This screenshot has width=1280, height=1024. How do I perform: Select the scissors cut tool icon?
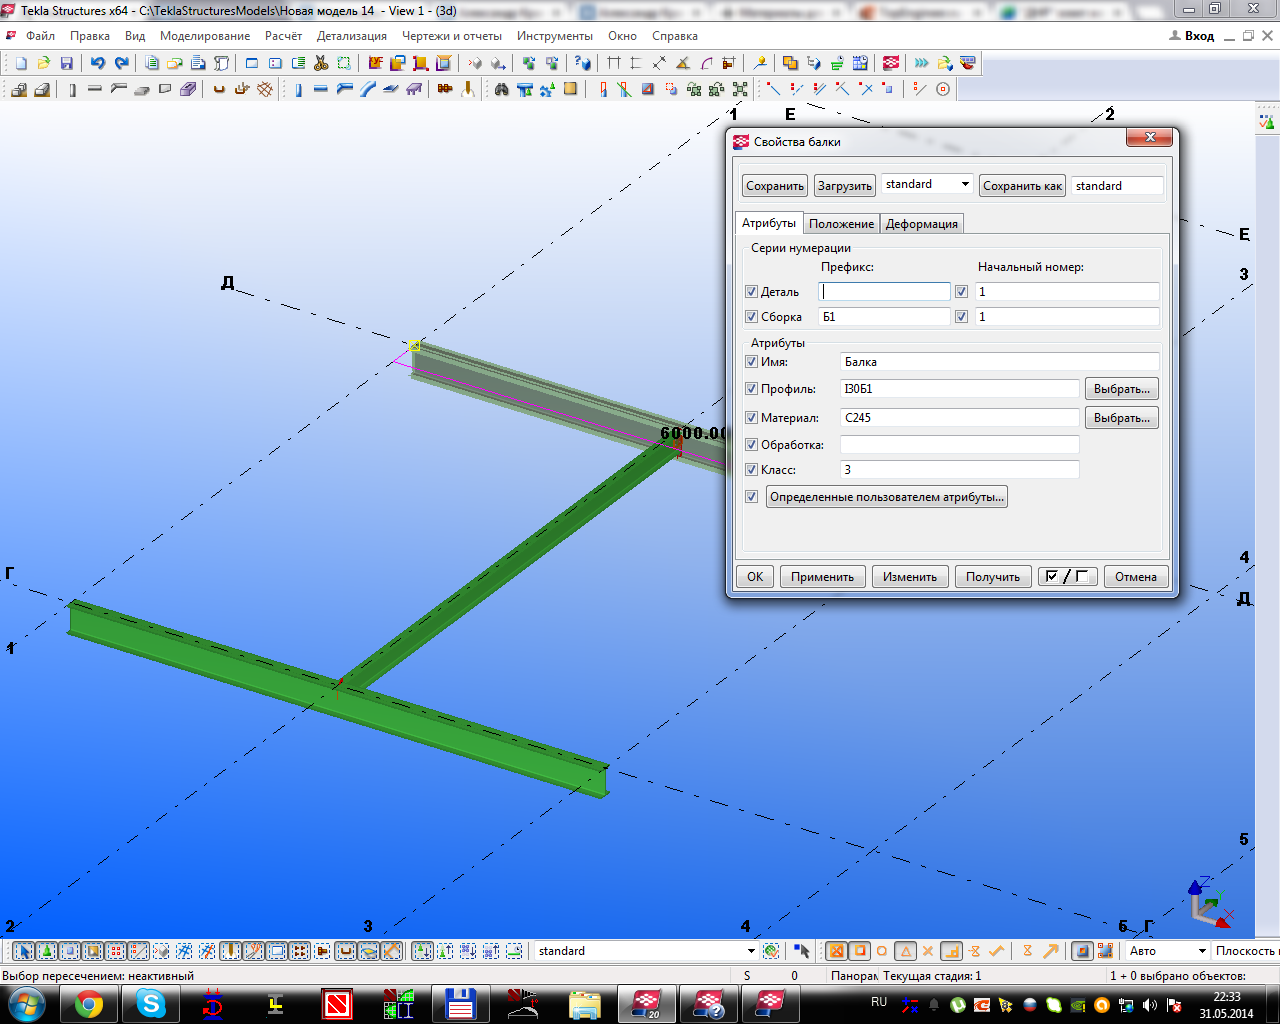point(321,63)
